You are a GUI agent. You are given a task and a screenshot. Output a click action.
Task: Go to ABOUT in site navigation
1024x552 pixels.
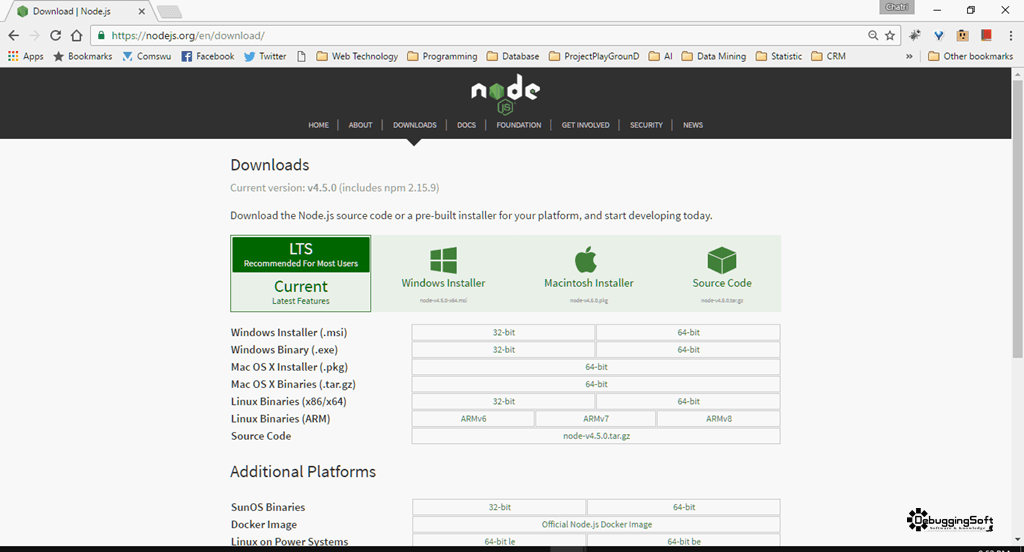tap(360, 125)
